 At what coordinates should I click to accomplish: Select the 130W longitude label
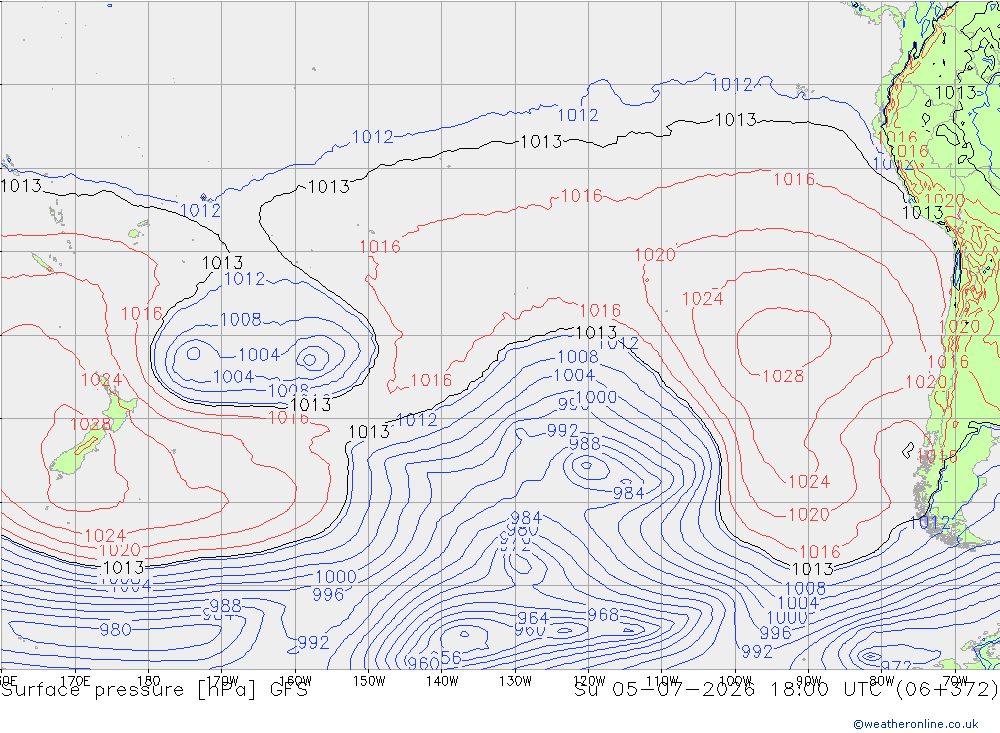point(515,681)
